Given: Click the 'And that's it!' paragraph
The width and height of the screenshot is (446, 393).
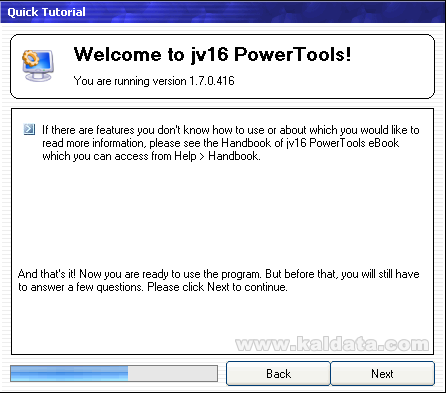Looking at the screenshot, I should [219, 280].
